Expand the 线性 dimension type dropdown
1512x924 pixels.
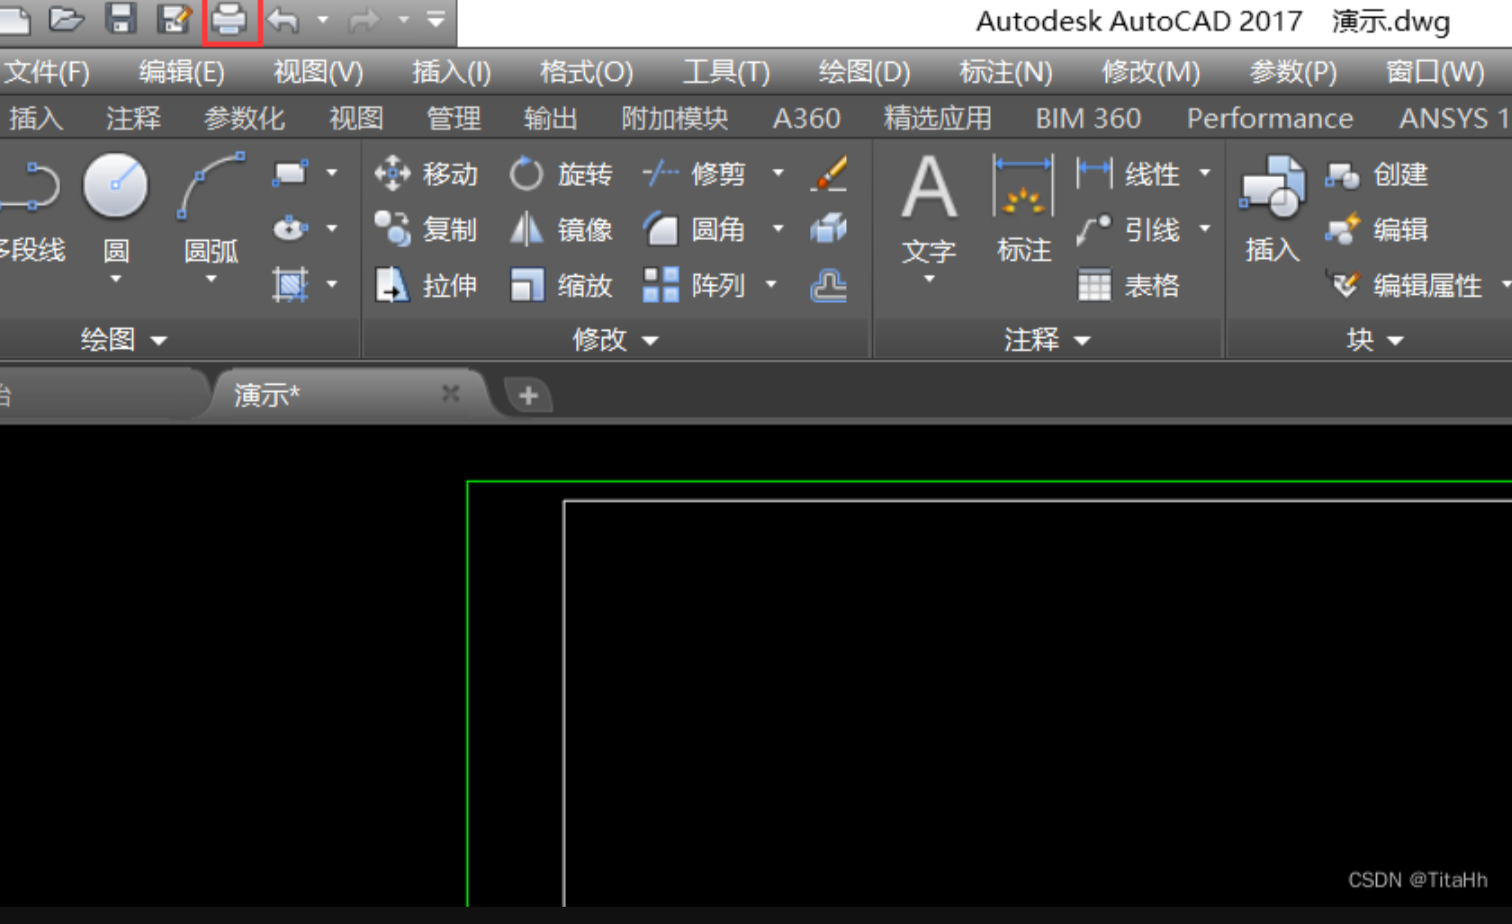pos(1205,173)
